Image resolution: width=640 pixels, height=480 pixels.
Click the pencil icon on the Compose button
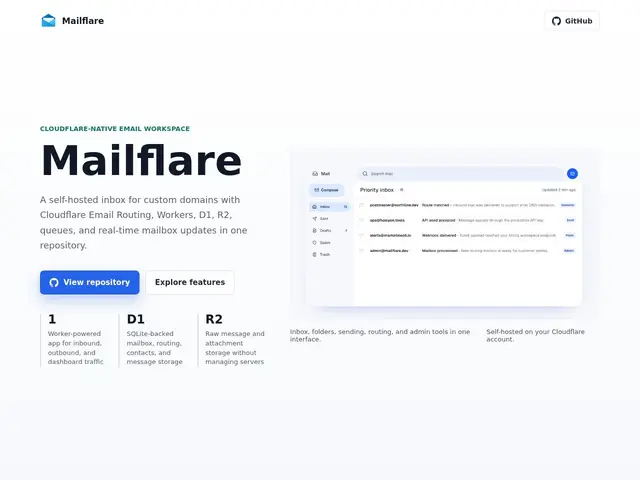(x=316, y=190)
